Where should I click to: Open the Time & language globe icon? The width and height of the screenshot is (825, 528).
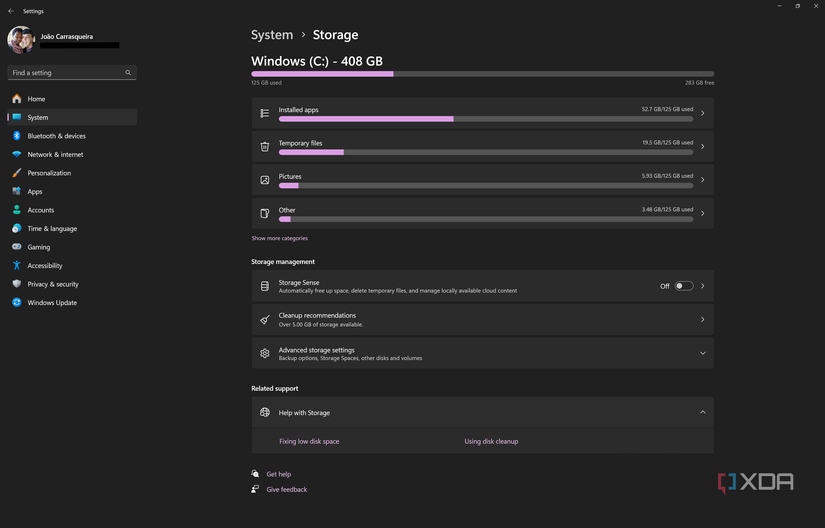[x=17, y=228]
